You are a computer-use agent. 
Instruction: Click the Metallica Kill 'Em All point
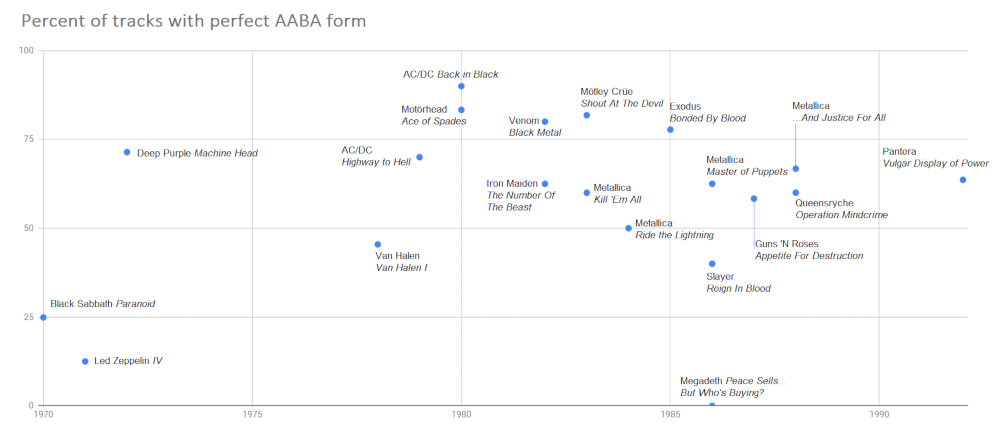tap(587, 193)
